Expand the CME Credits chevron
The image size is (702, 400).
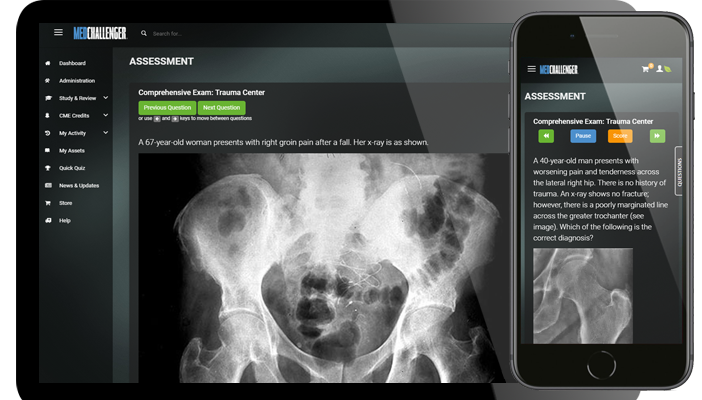(x=106, y=115)
